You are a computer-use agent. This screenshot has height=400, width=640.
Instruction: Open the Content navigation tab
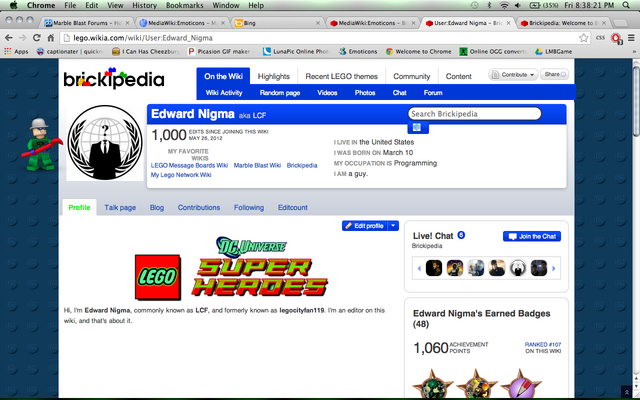pyautogui.click(x=458, y=76)
